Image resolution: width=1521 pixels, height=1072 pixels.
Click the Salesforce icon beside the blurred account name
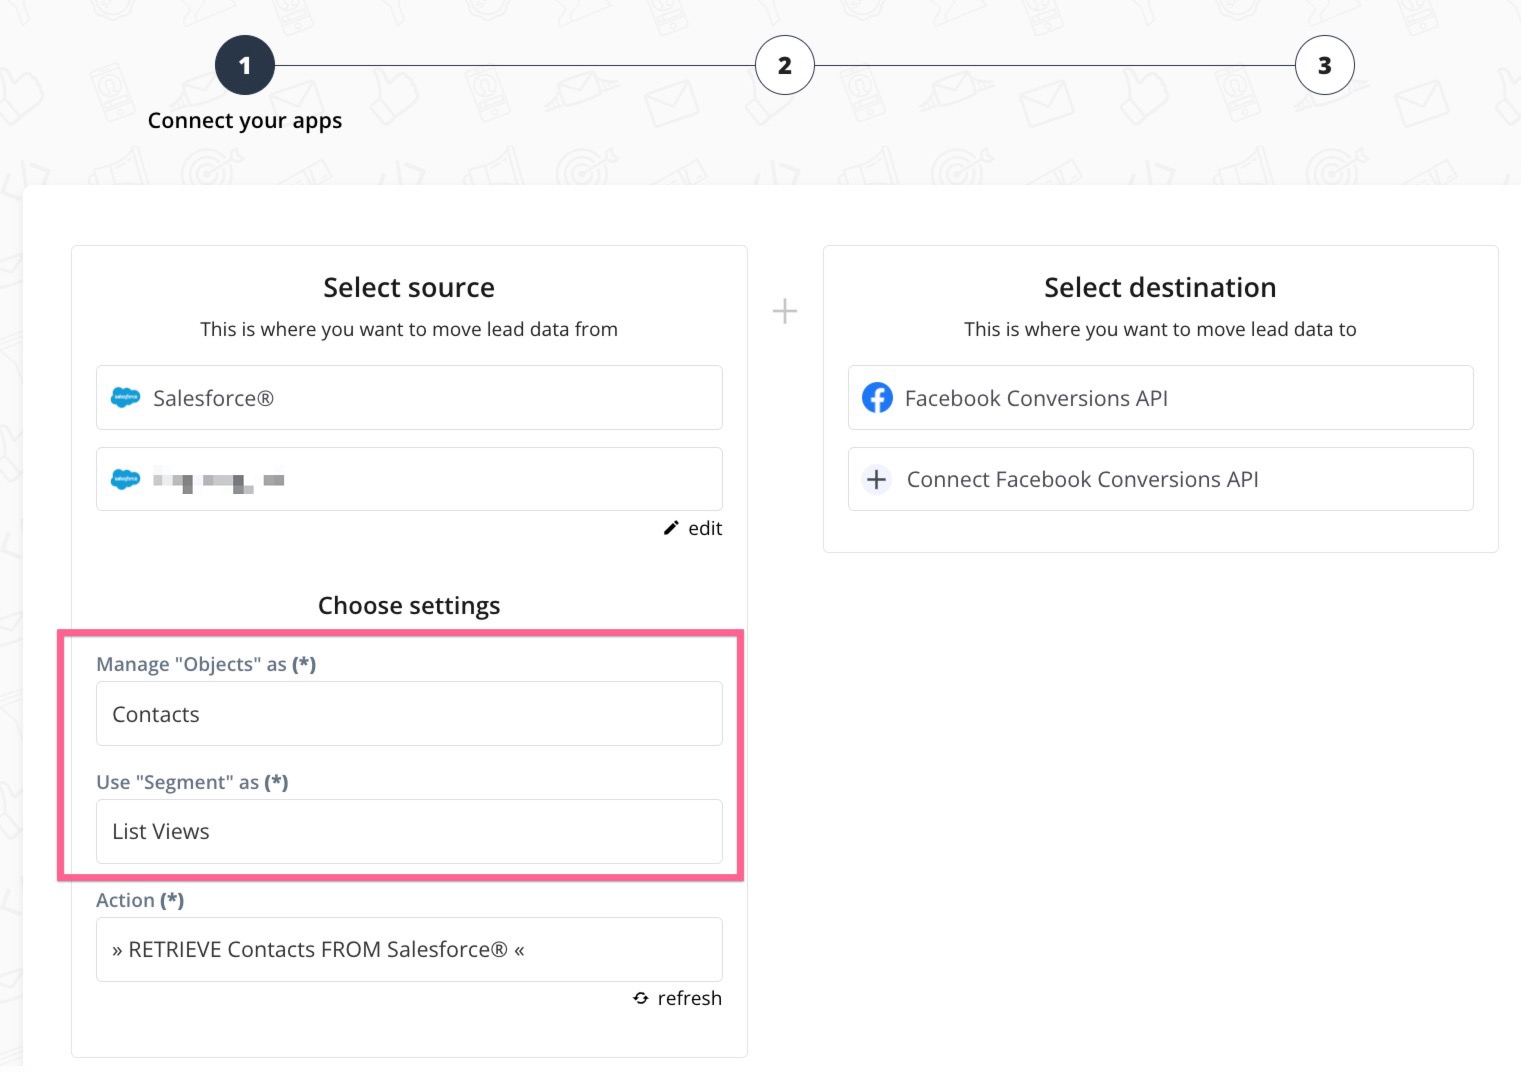125,480
